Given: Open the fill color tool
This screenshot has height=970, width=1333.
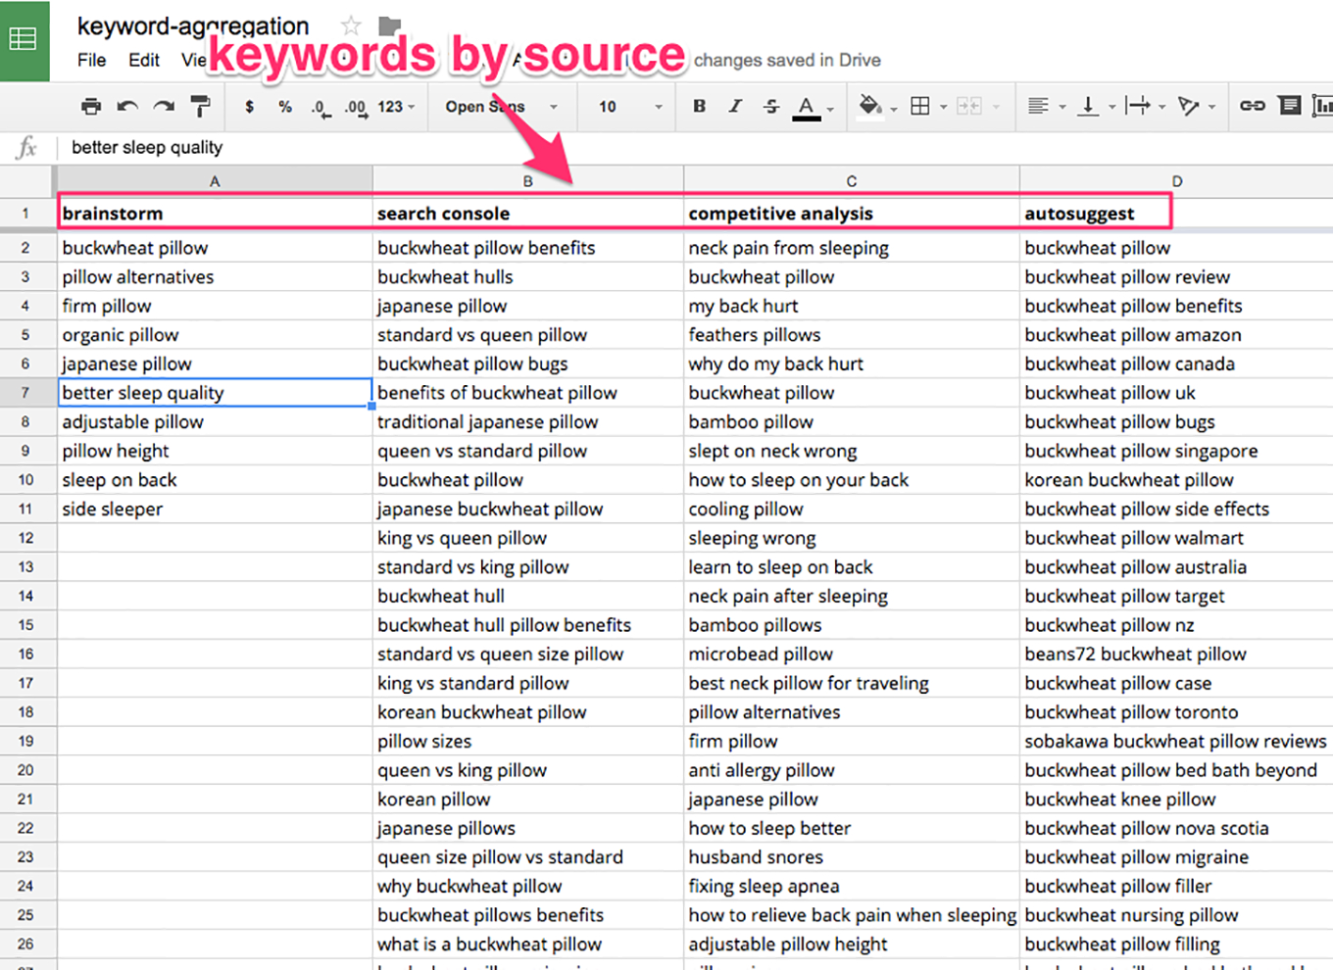Looking at the screenshot, I should pyautogui.click(x=868, y=106).
